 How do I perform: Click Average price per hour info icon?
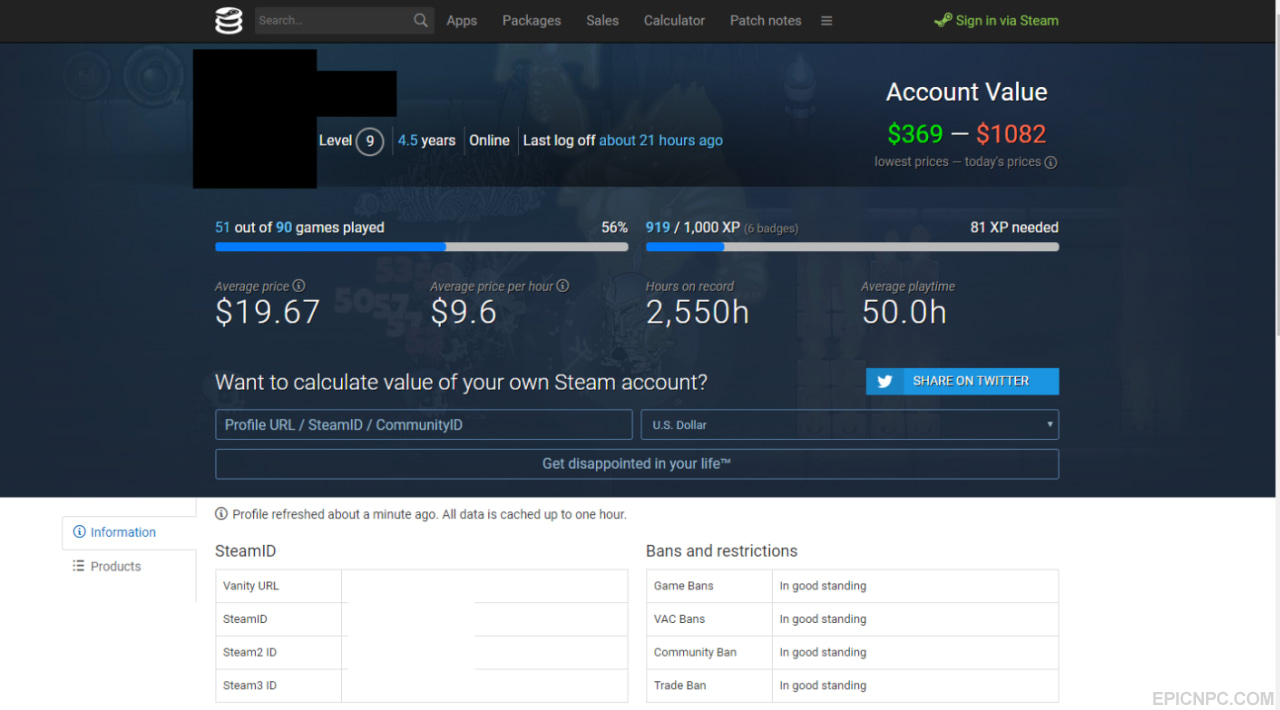563,286
